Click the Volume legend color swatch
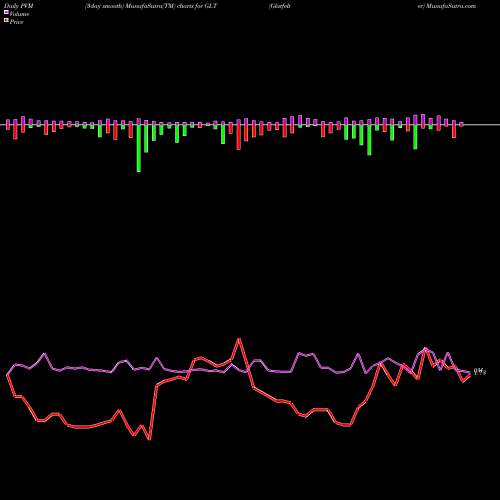 pos(6,12)
